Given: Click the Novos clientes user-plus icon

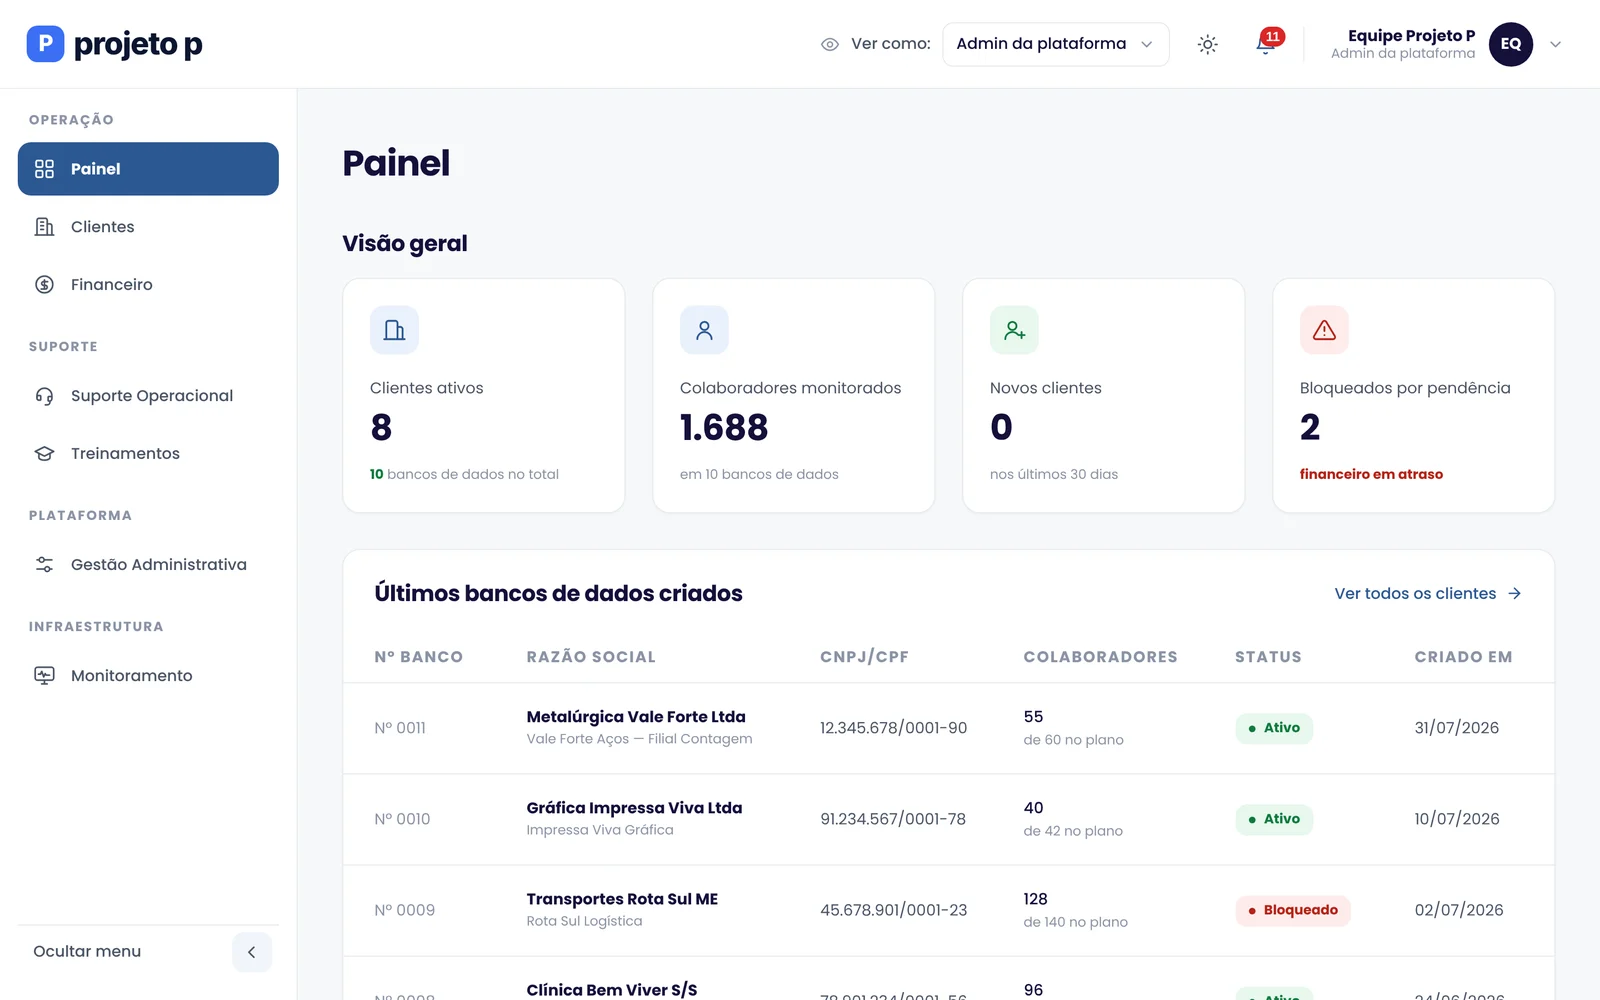Looking at the screenshot, I should [1014, 330].
